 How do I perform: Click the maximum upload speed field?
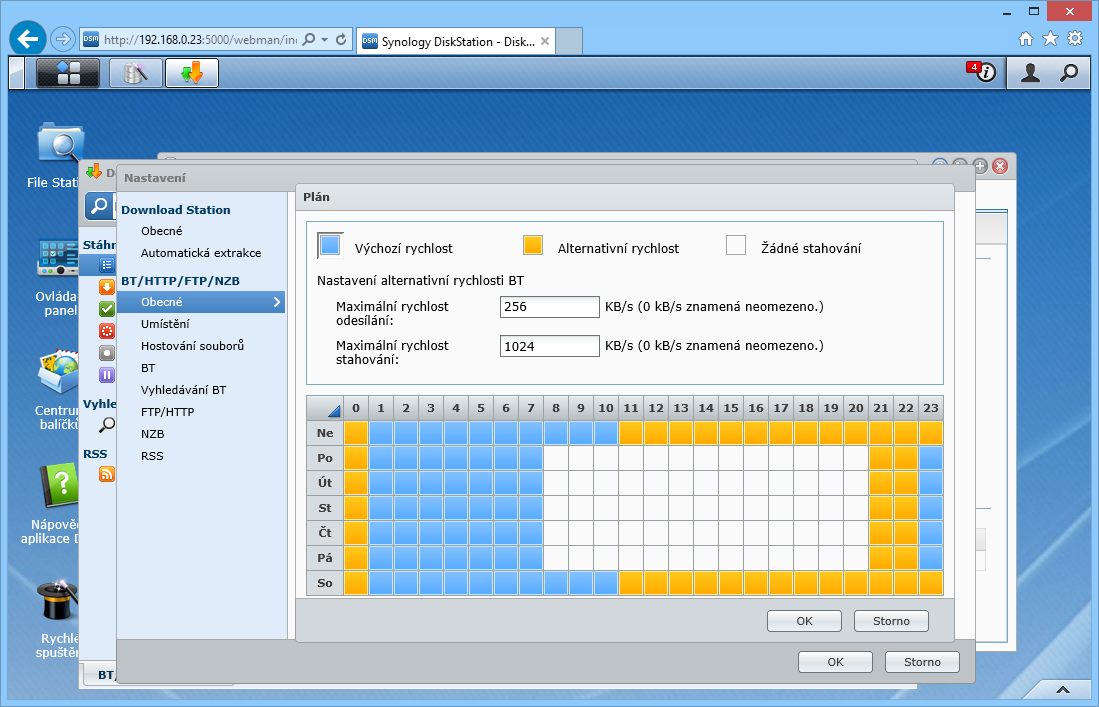pyautogui.click(x=549, y=306)
